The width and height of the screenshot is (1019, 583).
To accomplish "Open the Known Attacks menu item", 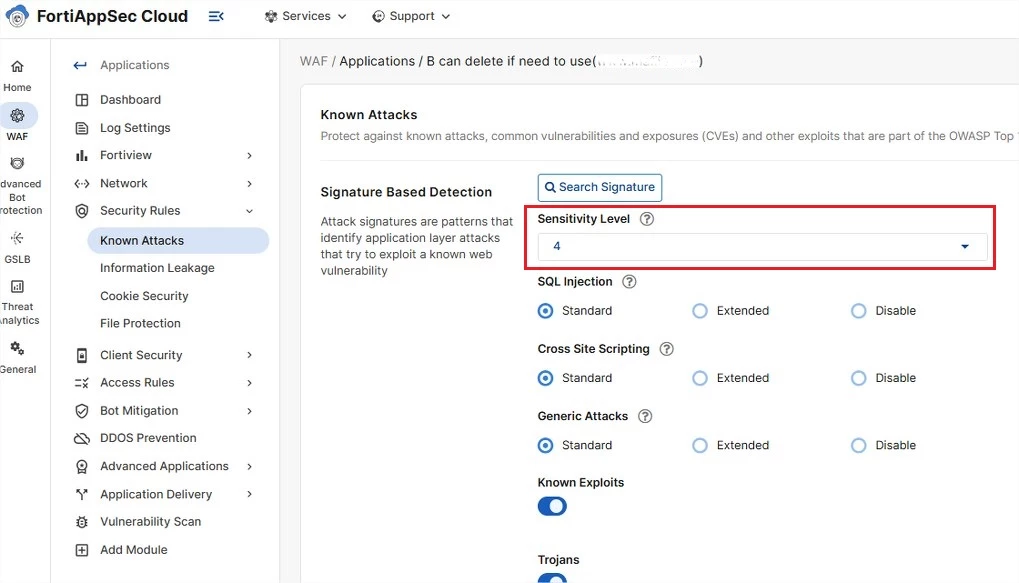I will (x=178, y=240).
